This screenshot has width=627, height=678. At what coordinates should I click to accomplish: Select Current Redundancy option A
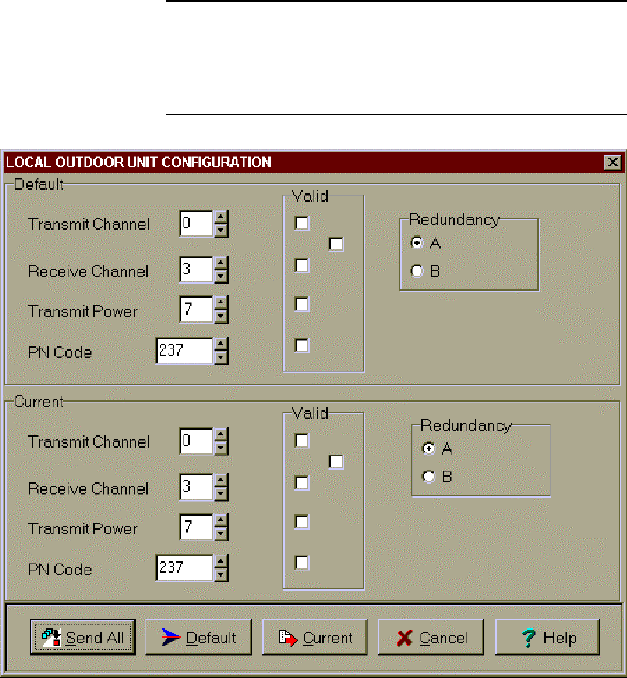429,449
